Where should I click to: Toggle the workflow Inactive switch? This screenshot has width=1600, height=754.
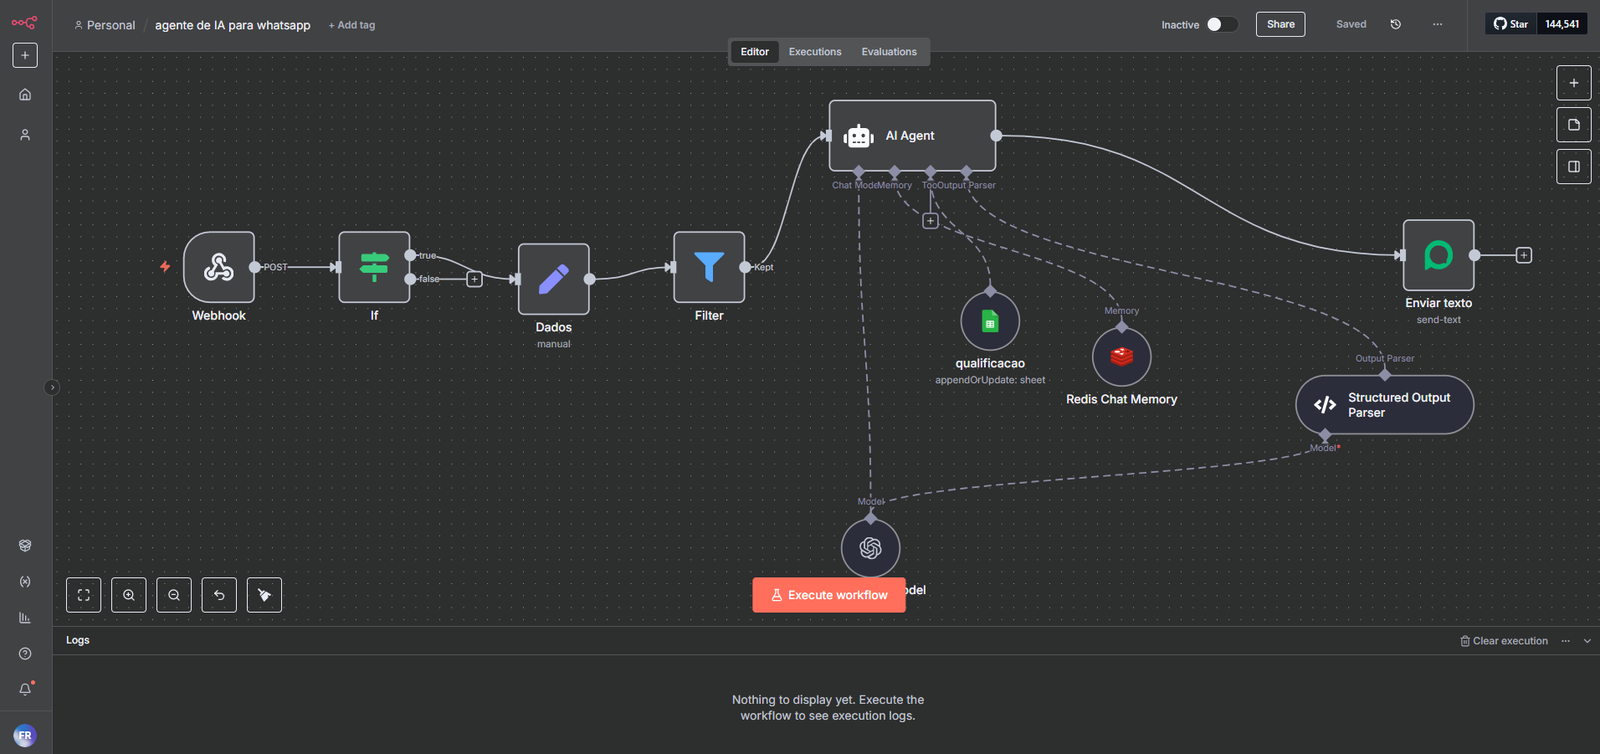tap(1221, 24)
